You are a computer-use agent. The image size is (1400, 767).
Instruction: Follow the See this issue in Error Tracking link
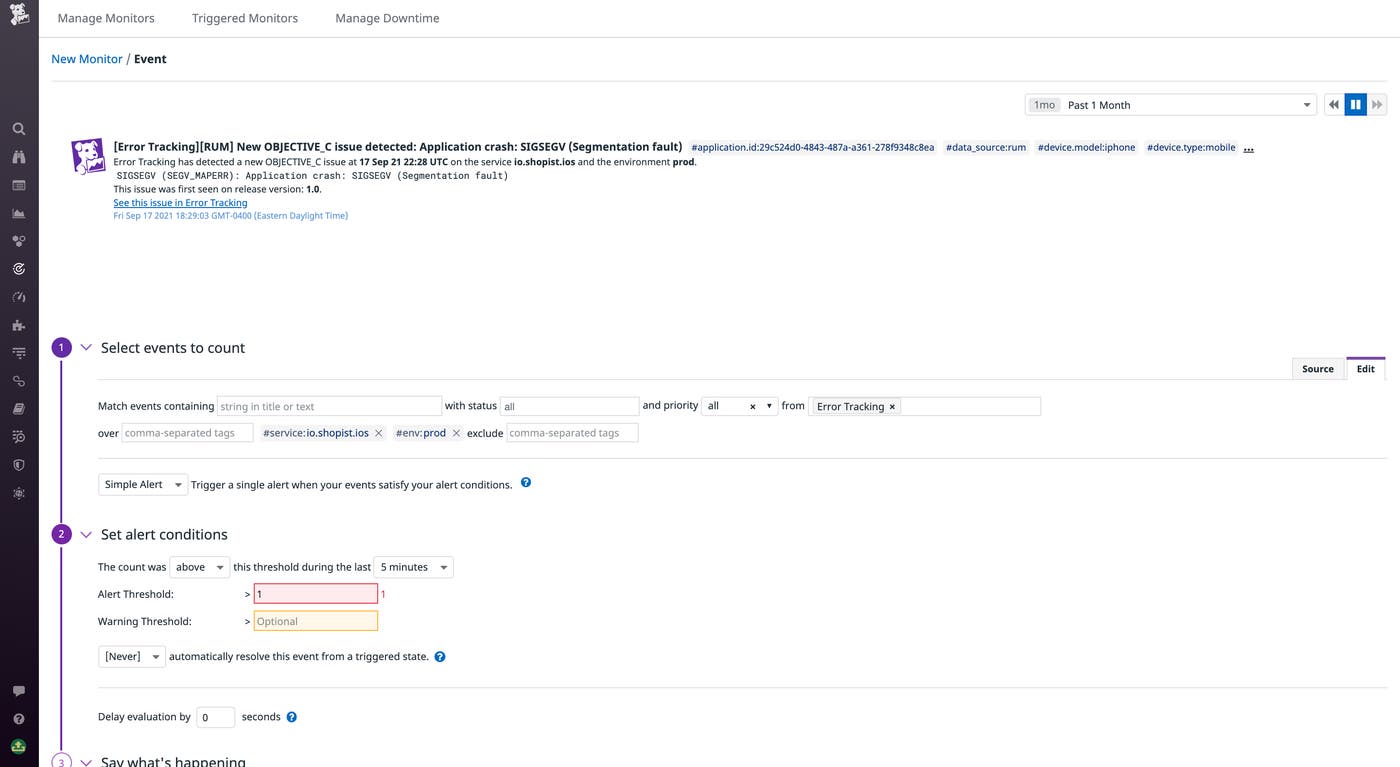(x=180, y=202)
